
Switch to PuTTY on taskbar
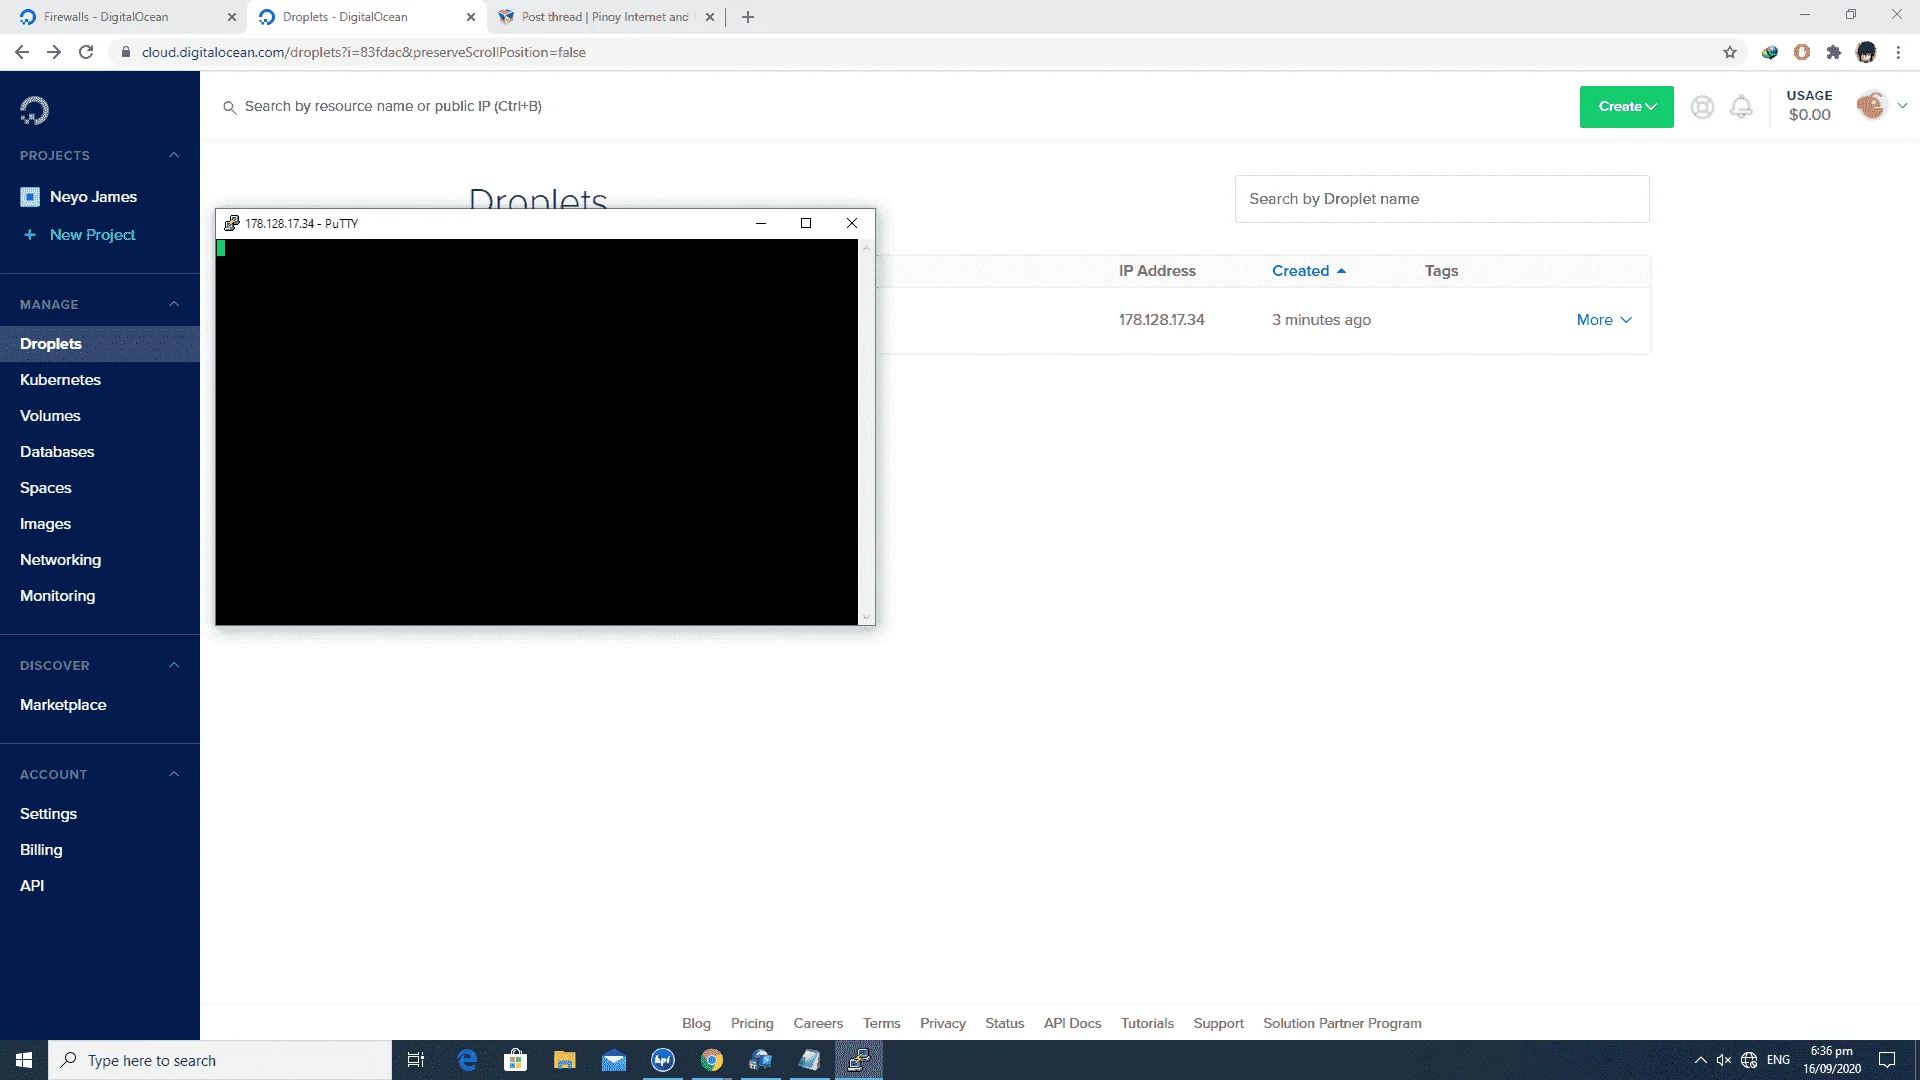[859, 1060]
